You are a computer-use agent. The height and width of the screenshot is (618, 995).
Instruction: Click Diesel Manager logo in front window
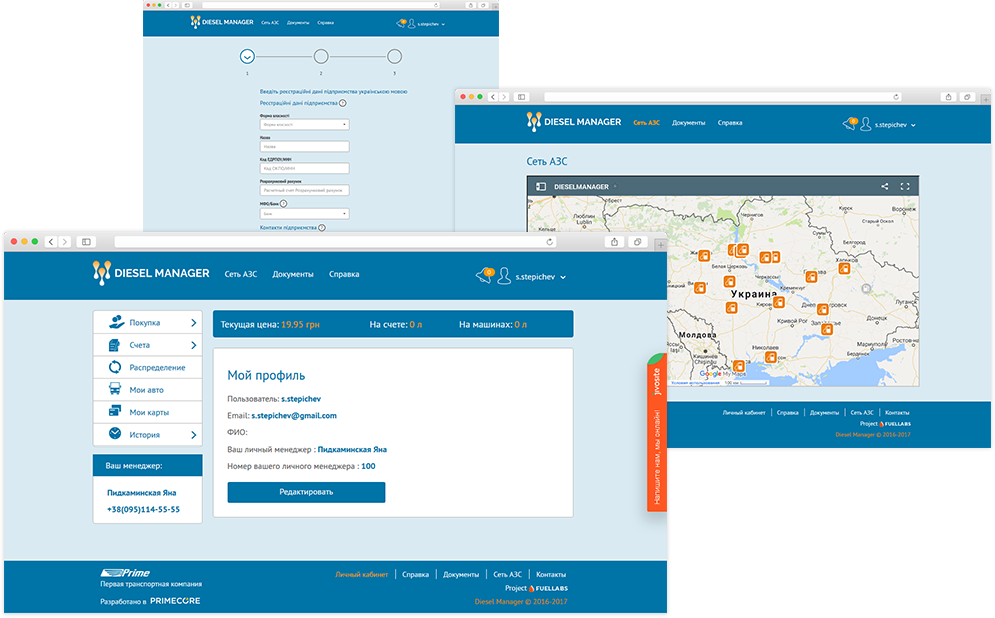[151, 273]
